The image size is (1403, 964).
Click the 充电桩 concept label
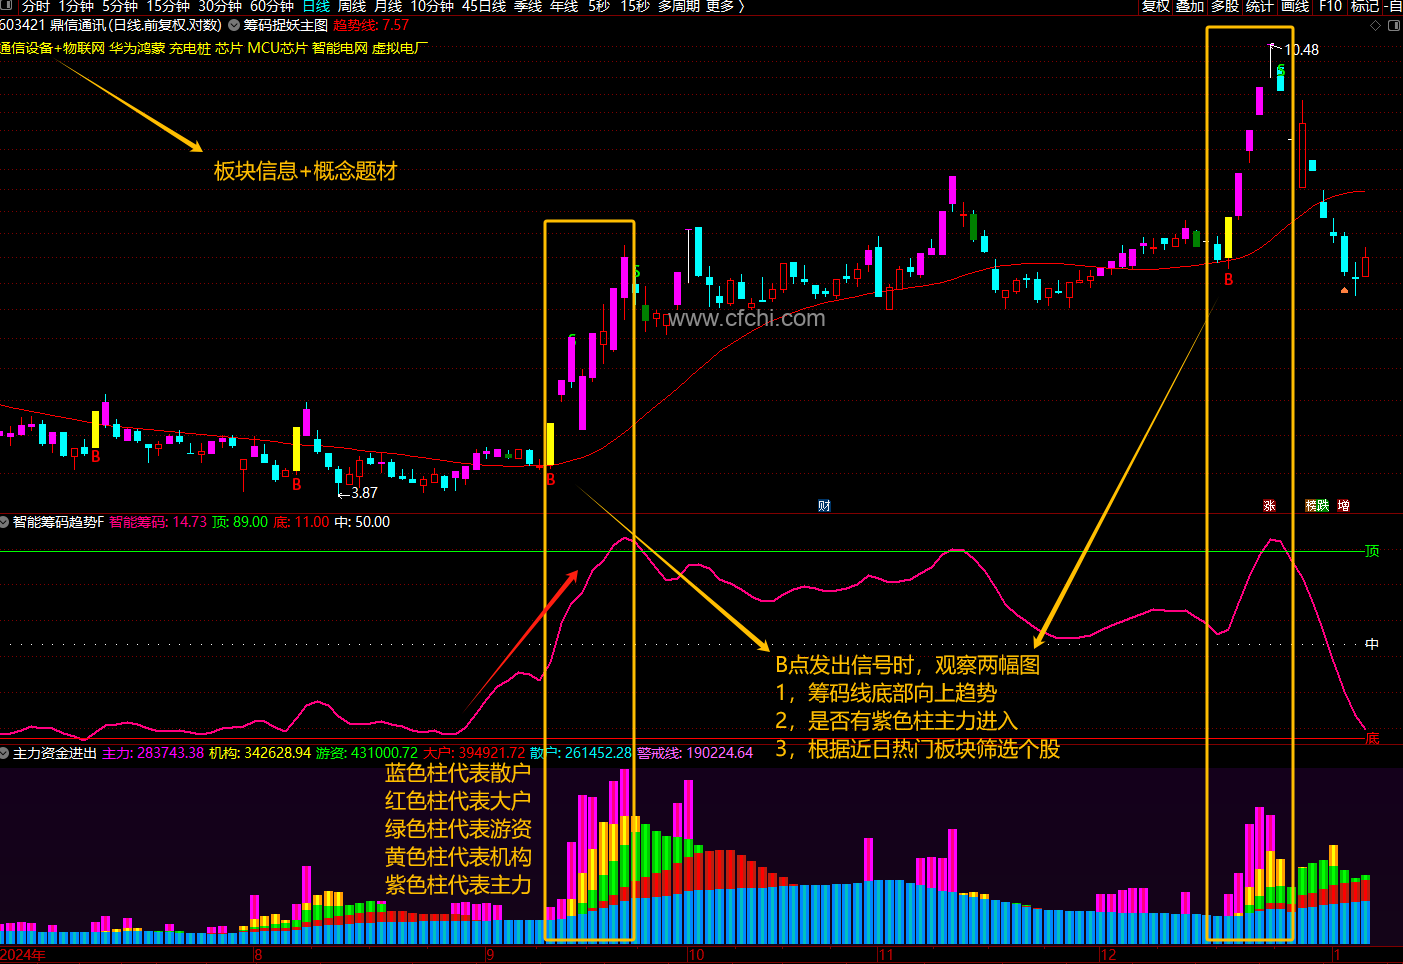click(x=190, y=48)
